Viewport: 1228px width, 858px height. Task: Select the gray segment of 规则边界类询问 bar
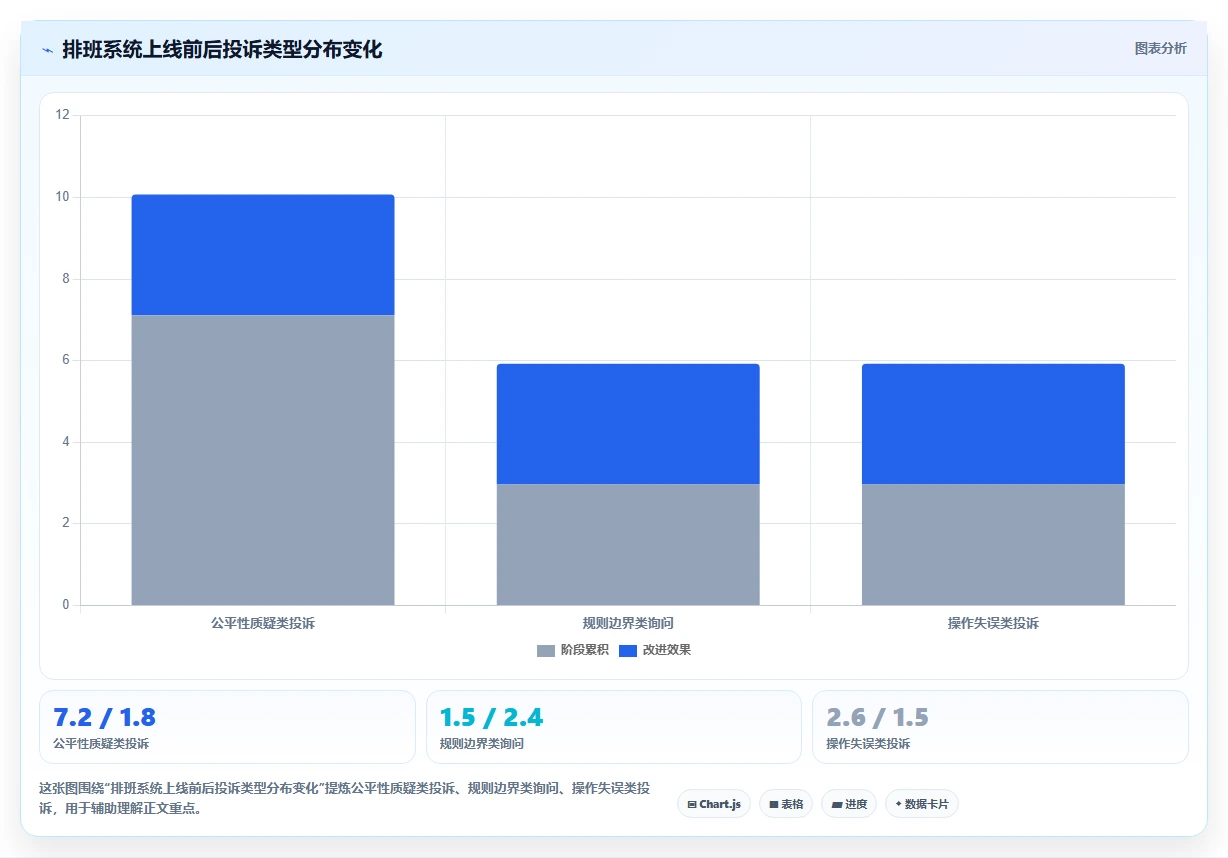[628, 544]
